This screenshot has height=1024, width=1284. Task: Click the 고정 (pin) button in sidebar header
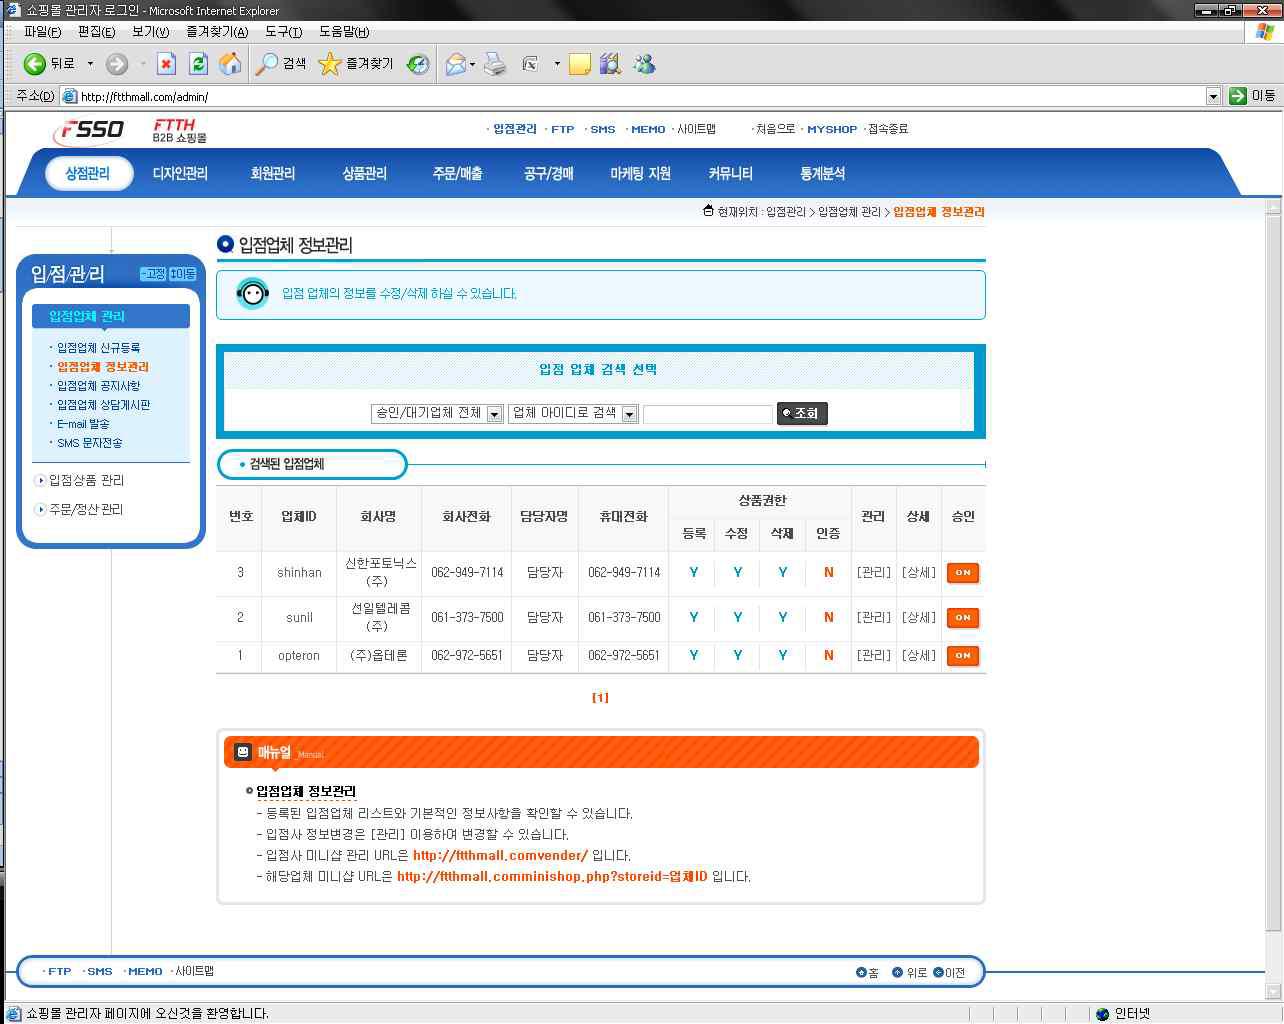click(x=153, y=274)
